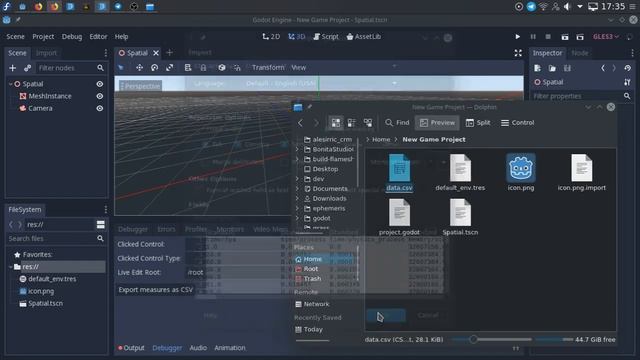
Task: Switch to 2D workspace
Action: (x=271, y=37)
